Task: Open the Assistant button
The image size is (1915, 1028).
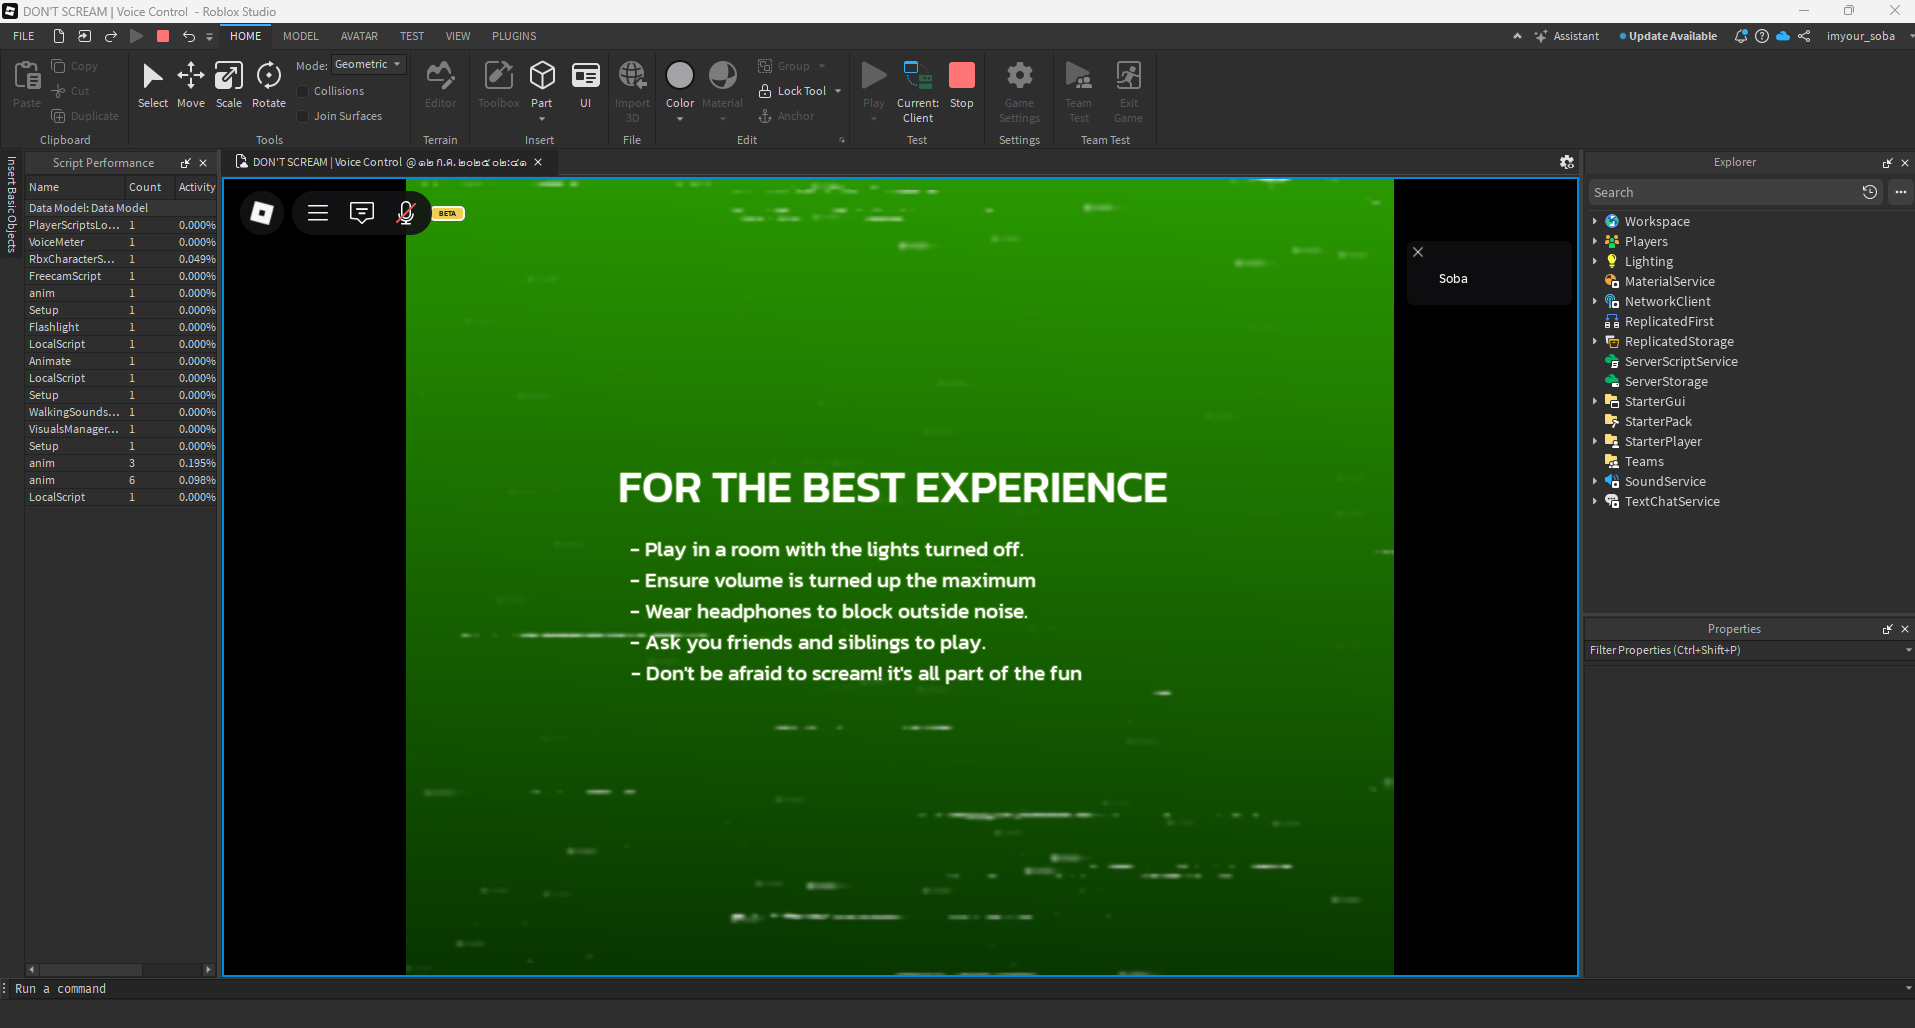Action: point(1567,36)
